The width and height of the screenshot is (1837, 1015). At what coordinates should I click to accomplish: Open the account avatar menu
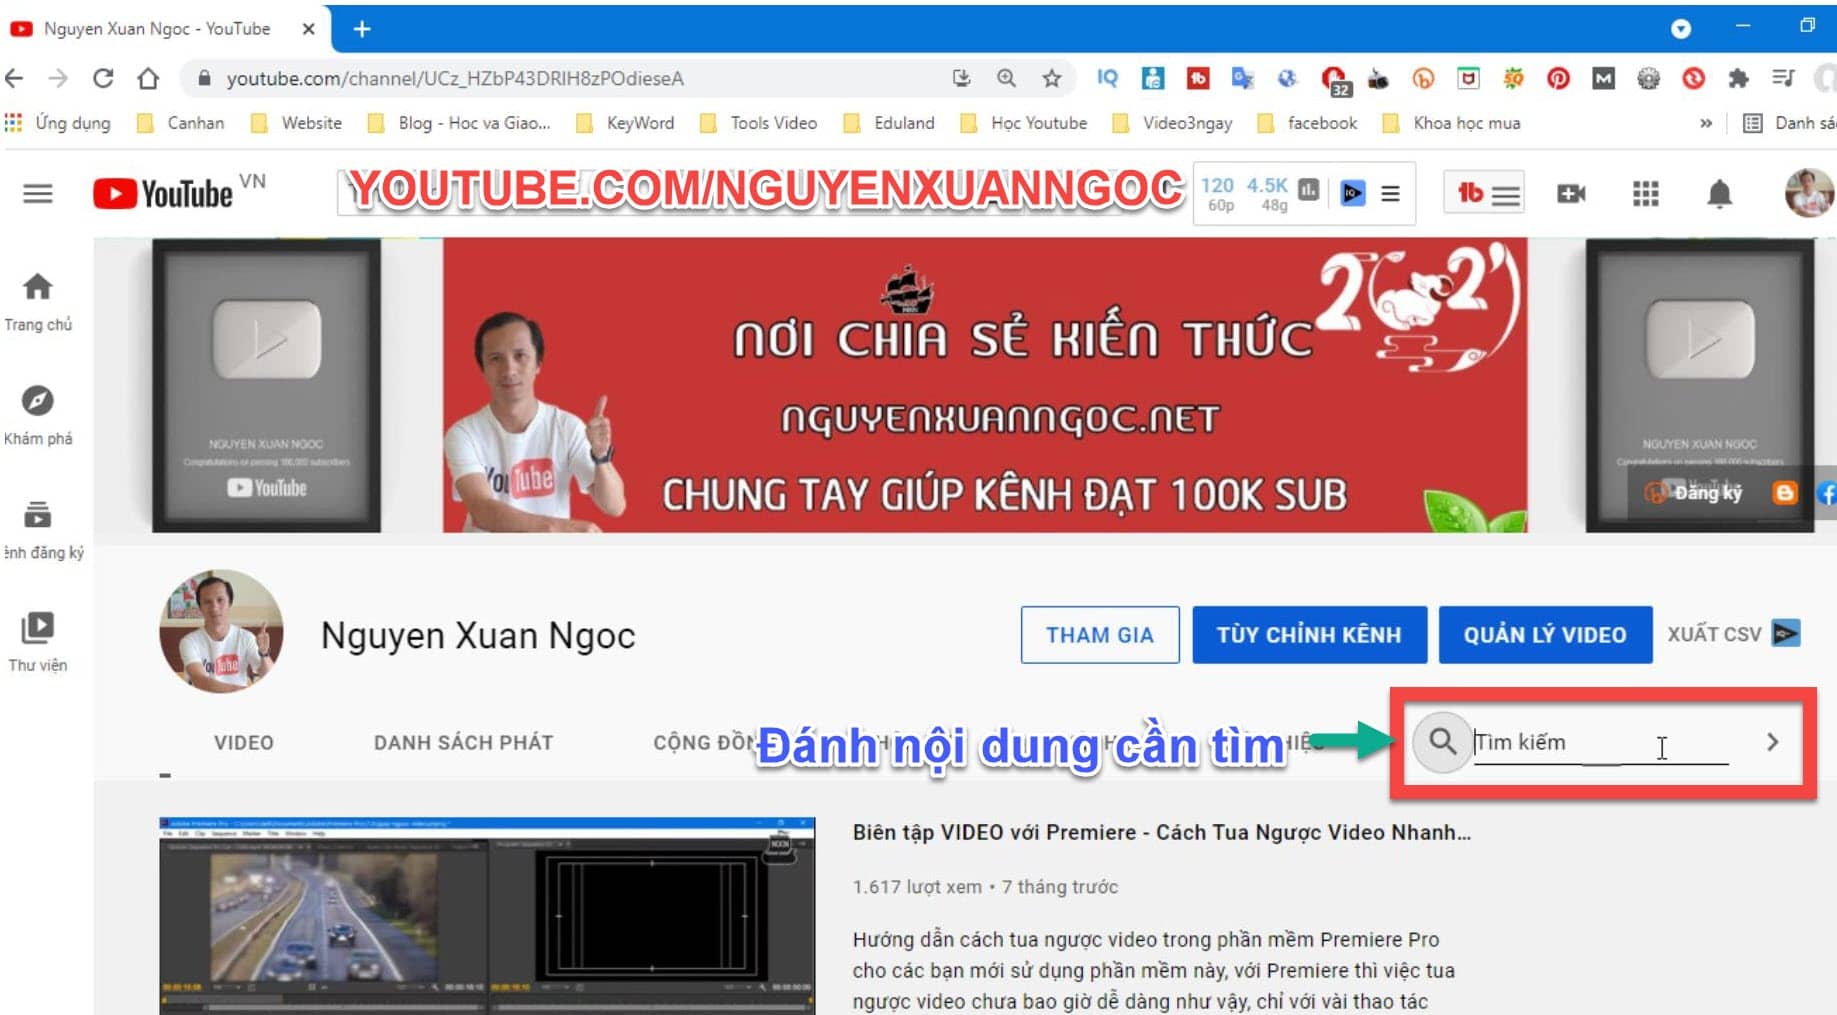point(1808,193)
